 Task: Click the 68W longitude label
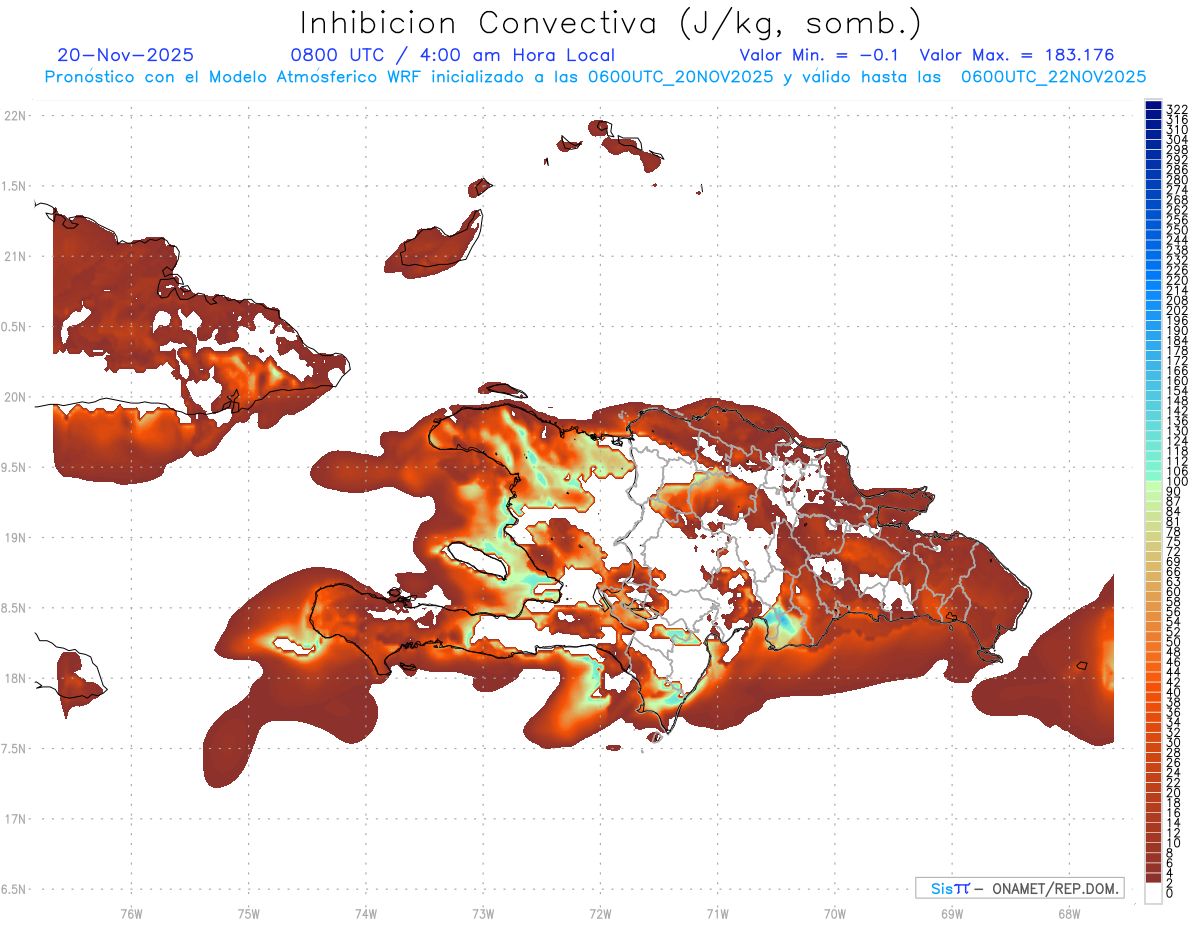tap(1068, 913)
